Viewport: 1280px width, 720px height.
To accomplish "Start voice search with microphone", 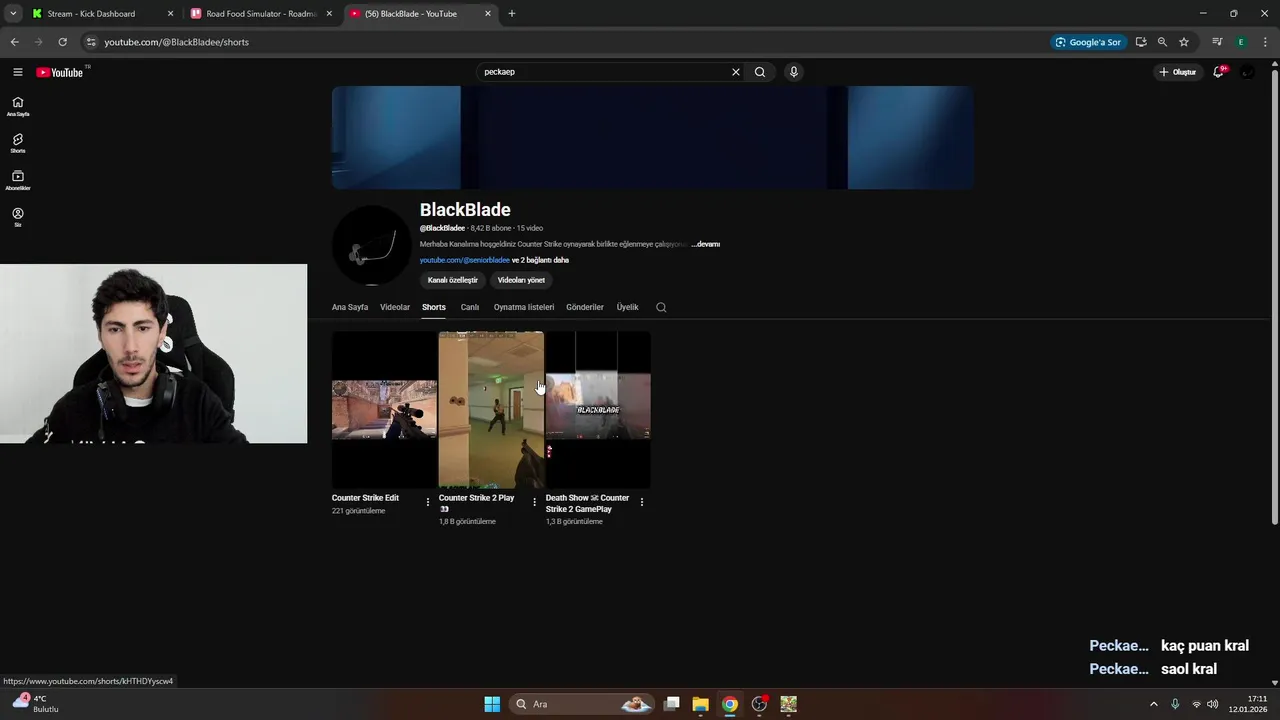I will click(794, 72).
